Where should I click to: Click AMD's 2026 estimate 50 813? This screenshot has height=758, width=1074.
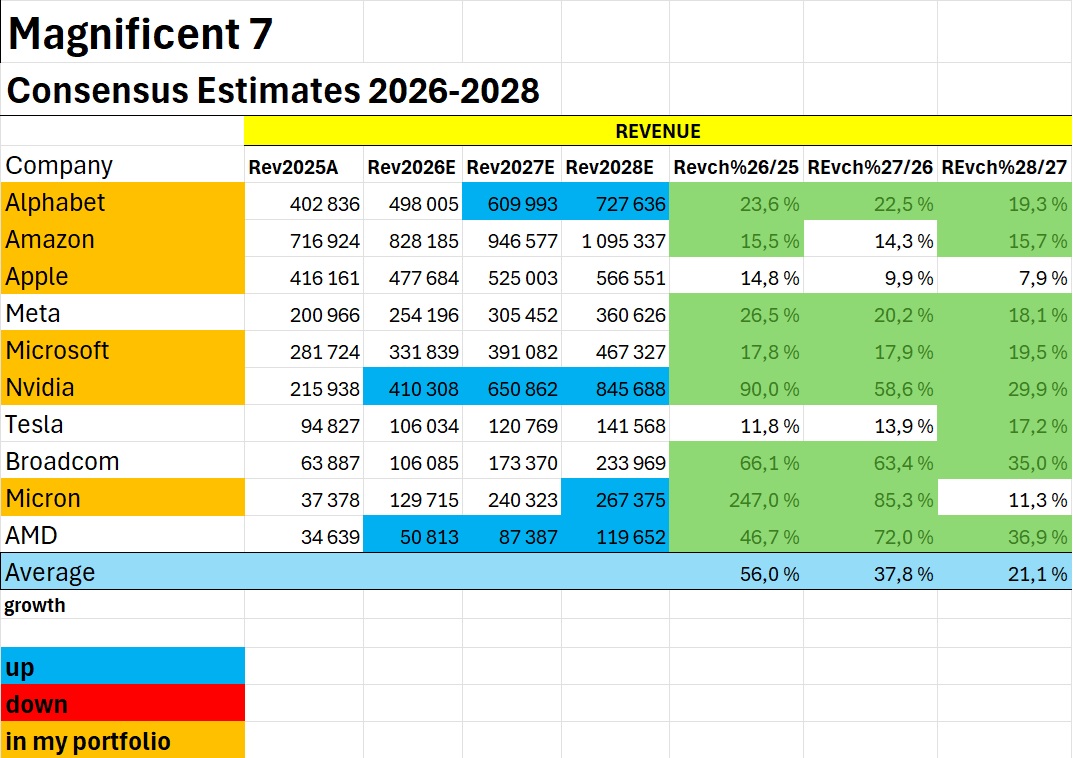click(412, 535)
